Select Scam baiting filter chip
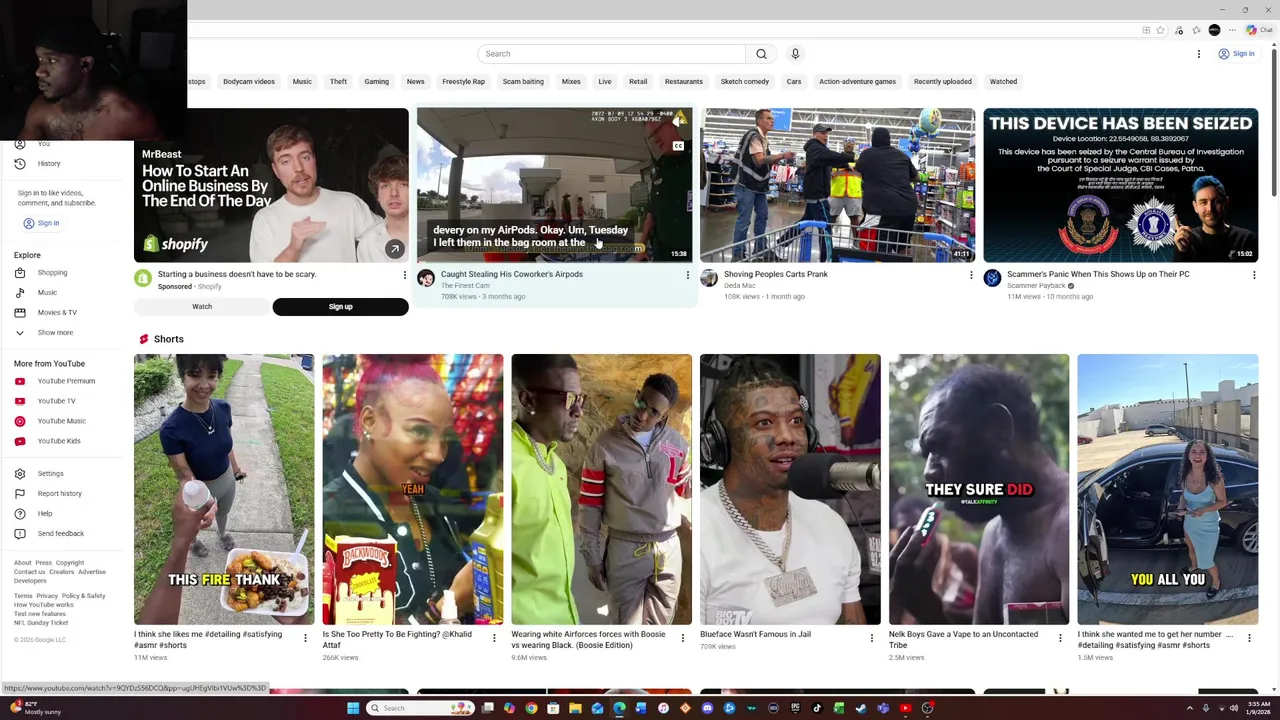1280x720 pixels. click(523, 82)
